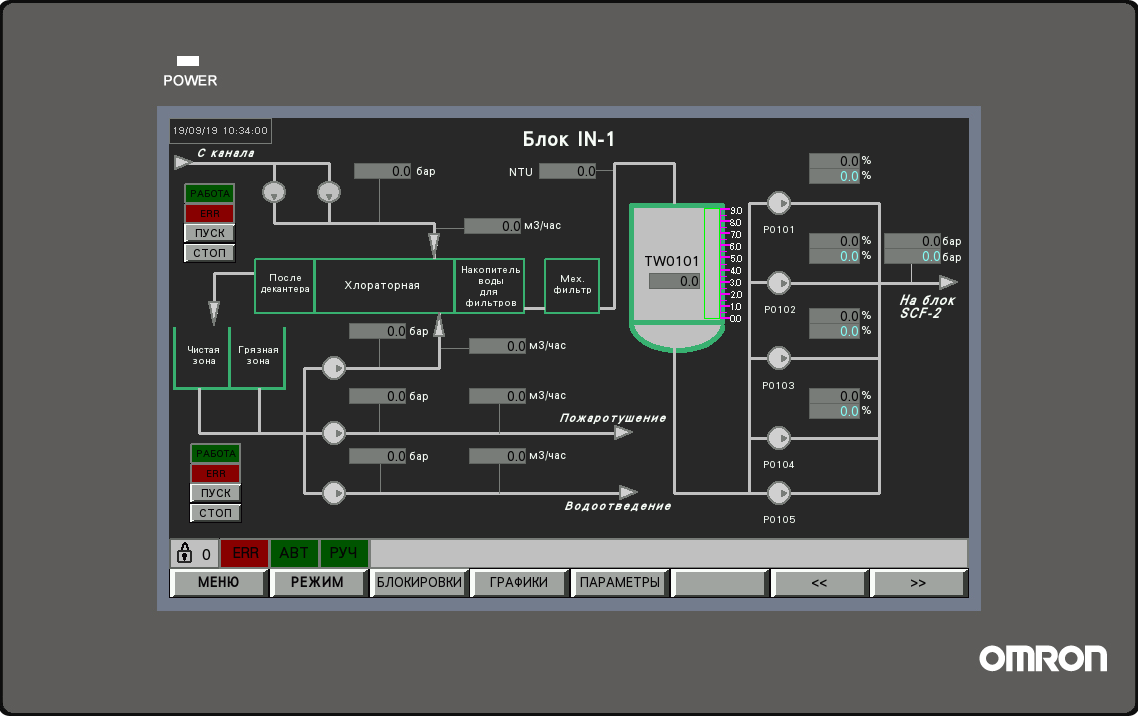The width and height of the screenshot is (1138, 716).
Task: Go to previous screen with << button
Action: pyautogui.click(x=819, y=583)
